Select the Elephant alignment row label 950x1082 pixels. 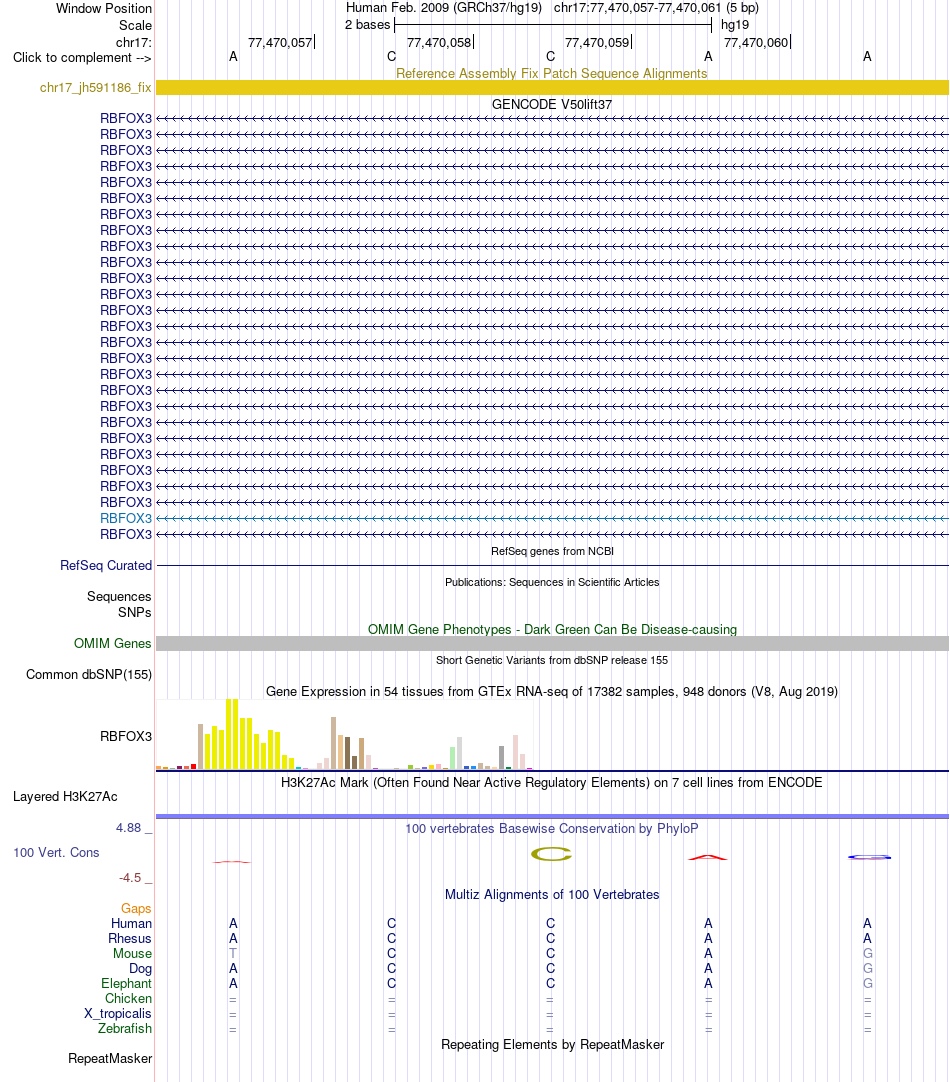(126, 983)
